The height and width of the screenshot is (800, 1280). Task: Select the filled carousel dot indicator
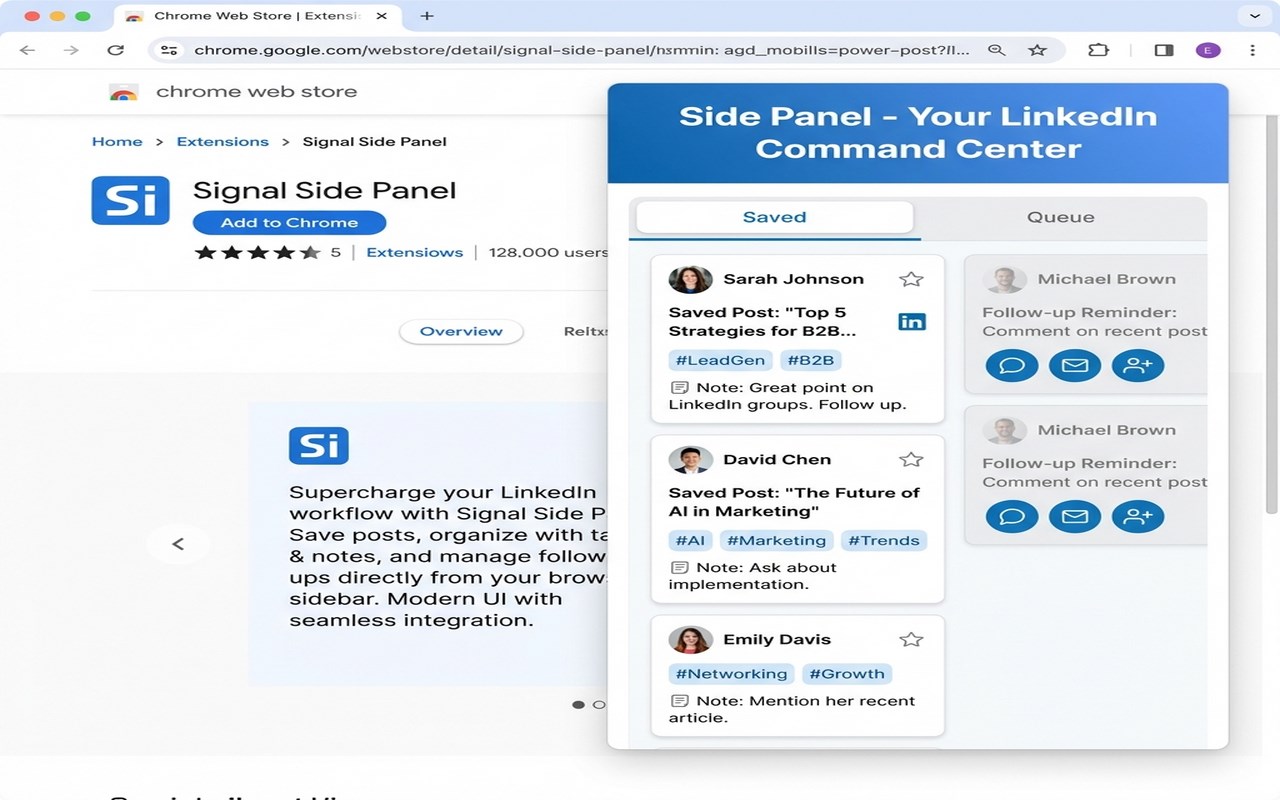(578, 705)
